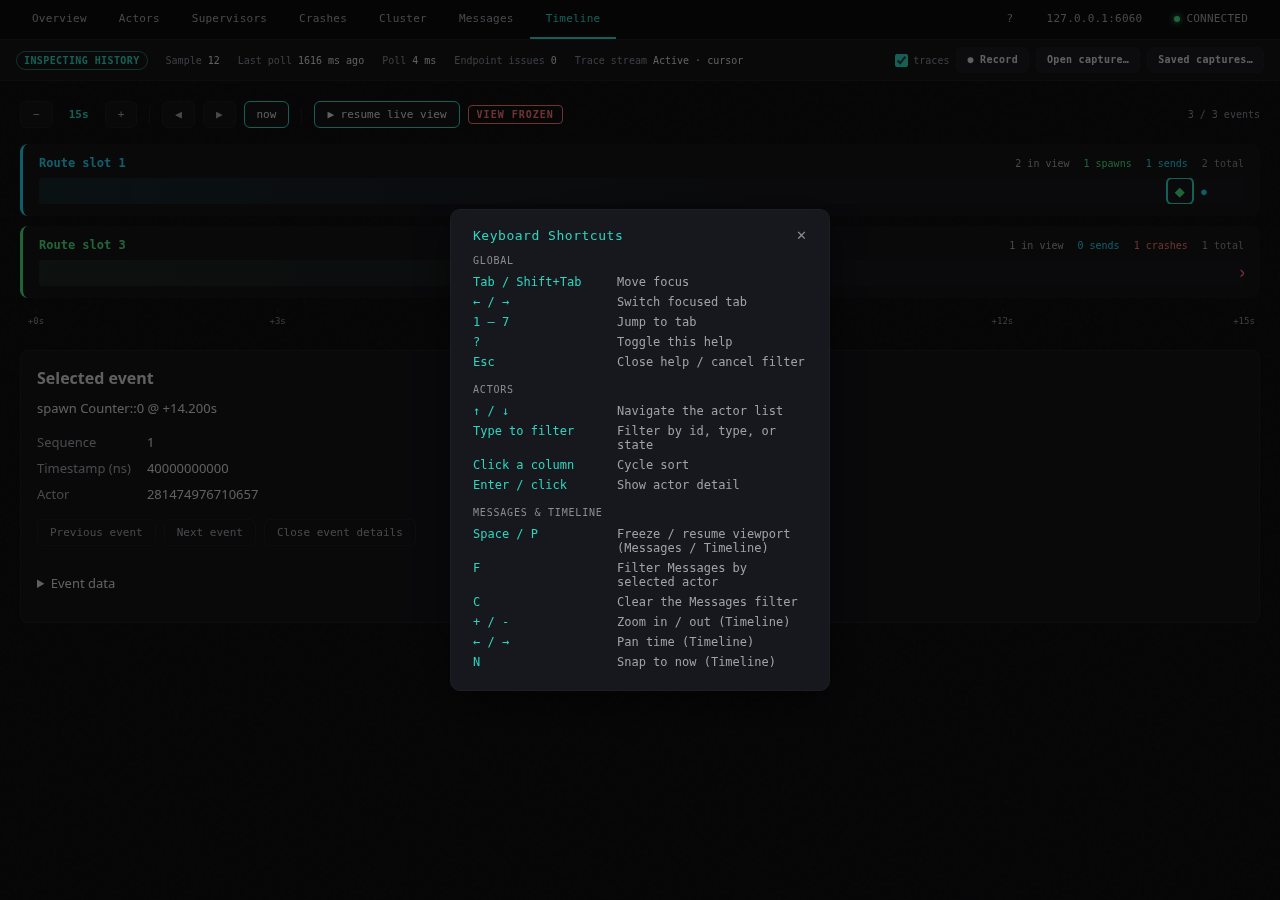Select the send dot marker in Route slot 1
Image resolution: width=1280 pixels, height=900 pixels.
tap(1203, 192)
